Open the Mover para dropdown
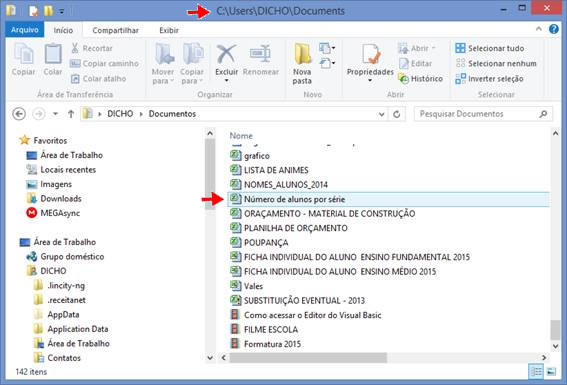The image size is (567, 385). click(x=163, y=64)
